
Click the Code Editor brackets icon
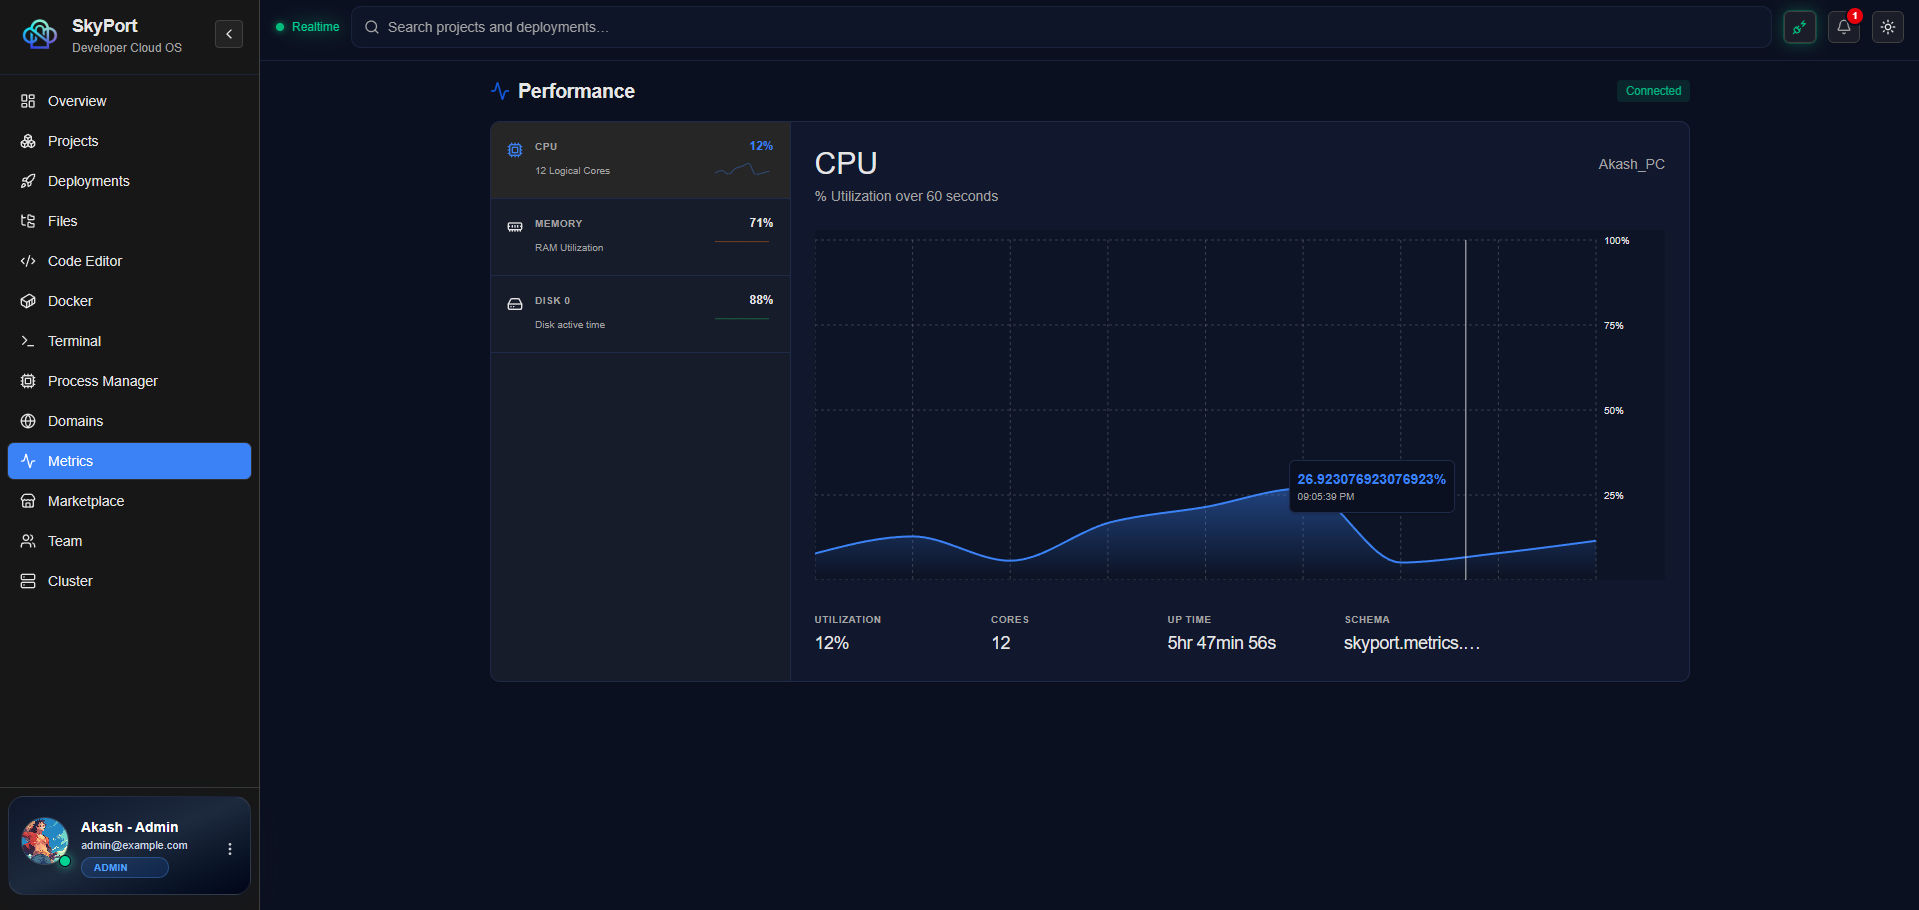28,261
